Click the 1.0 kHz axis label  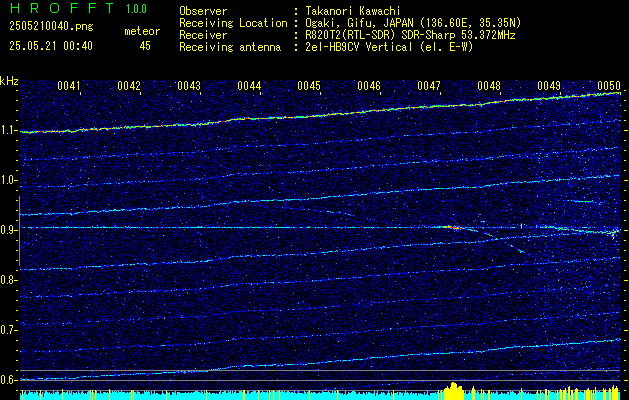coord(8,180)
